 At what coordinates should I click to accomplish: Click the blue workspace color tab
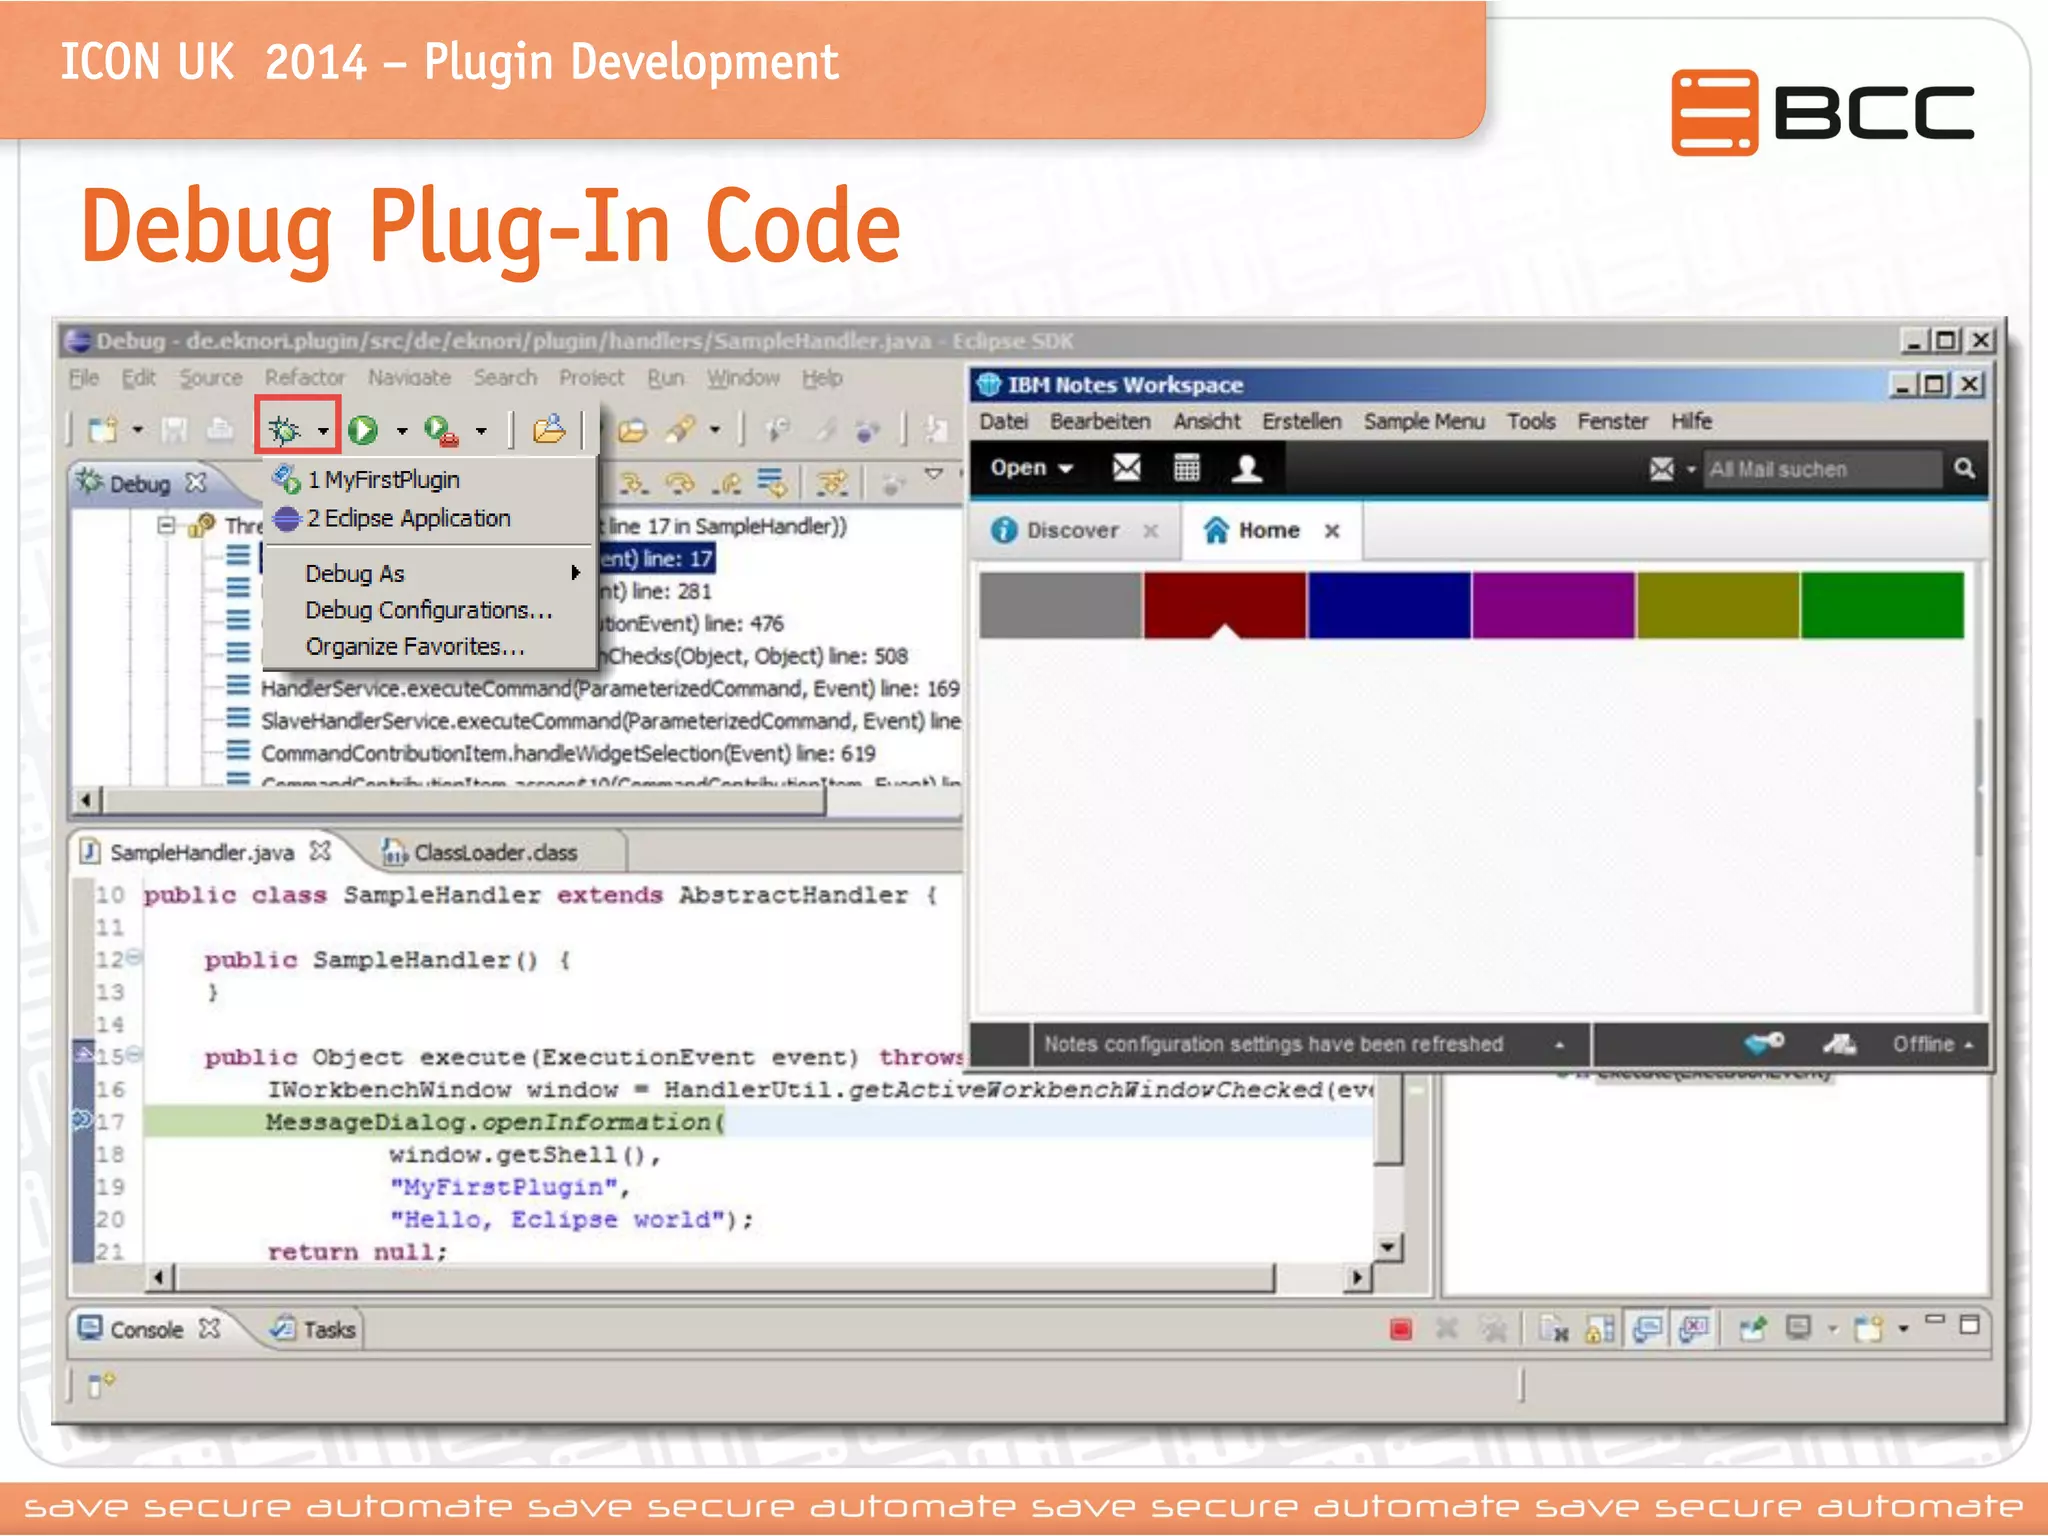(1389, 605)
